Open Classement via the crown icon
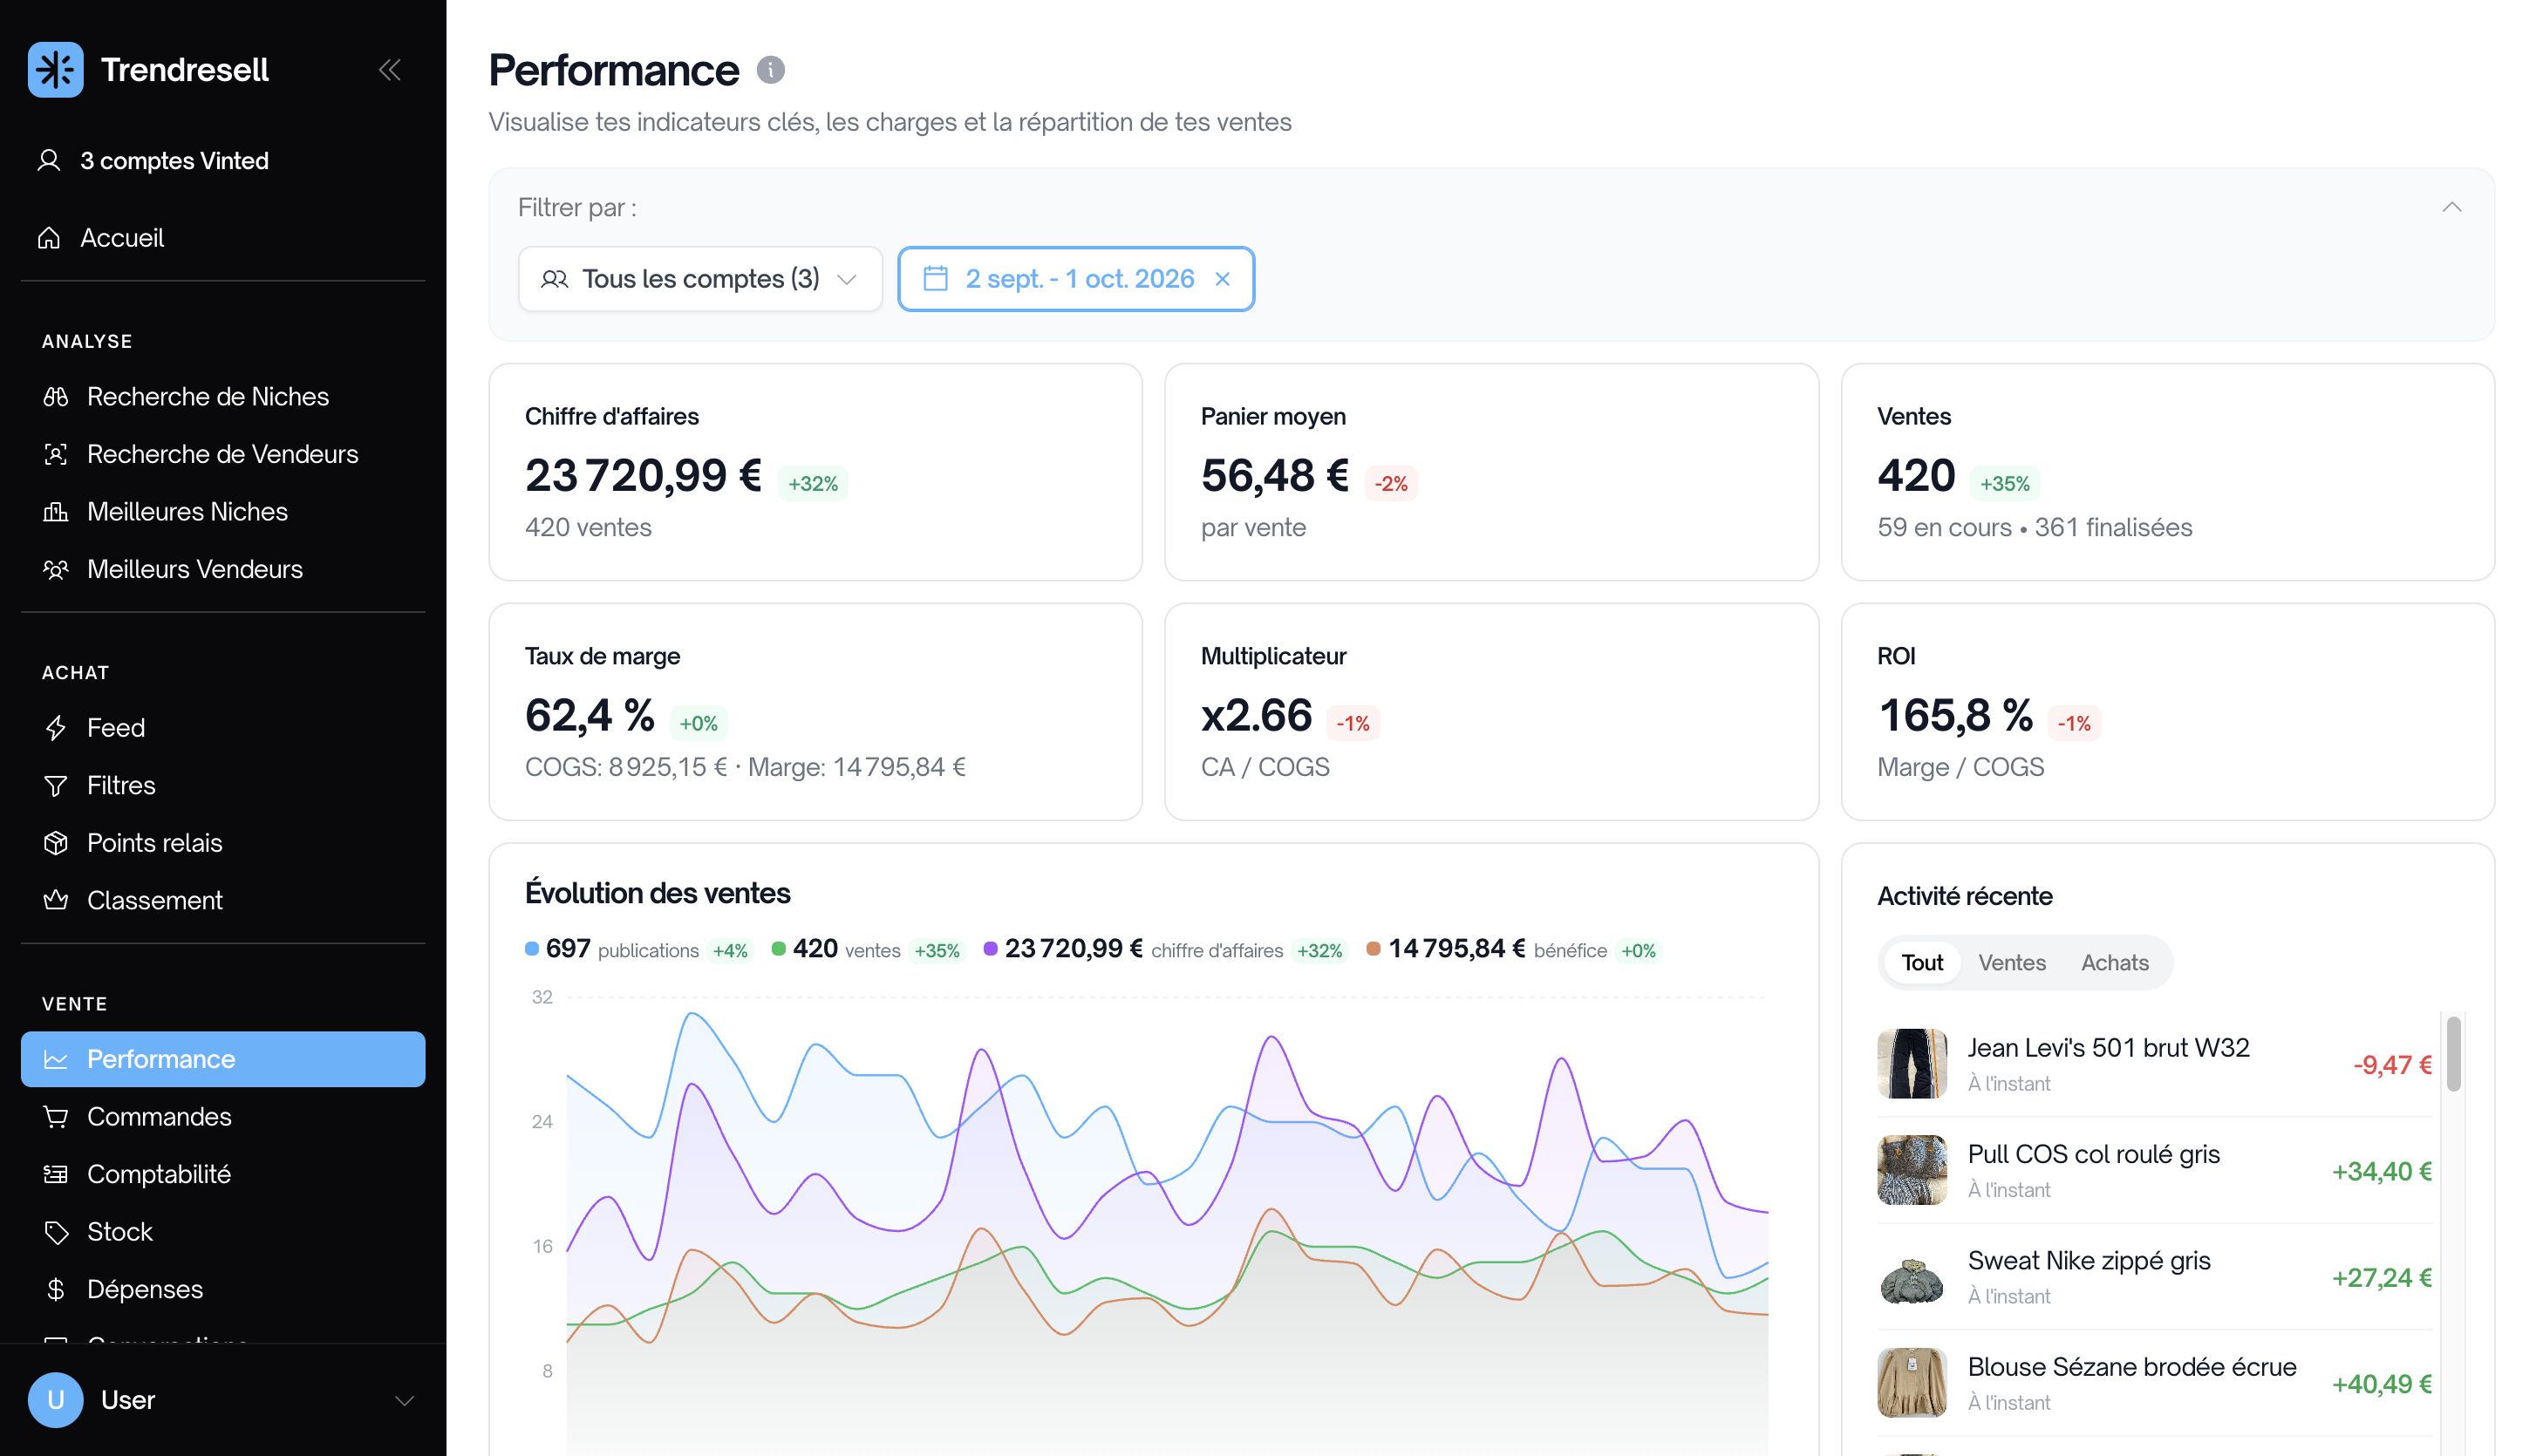Image resolution: width=2536 pixels, height=1456 pixels. [x=56, y=900]
